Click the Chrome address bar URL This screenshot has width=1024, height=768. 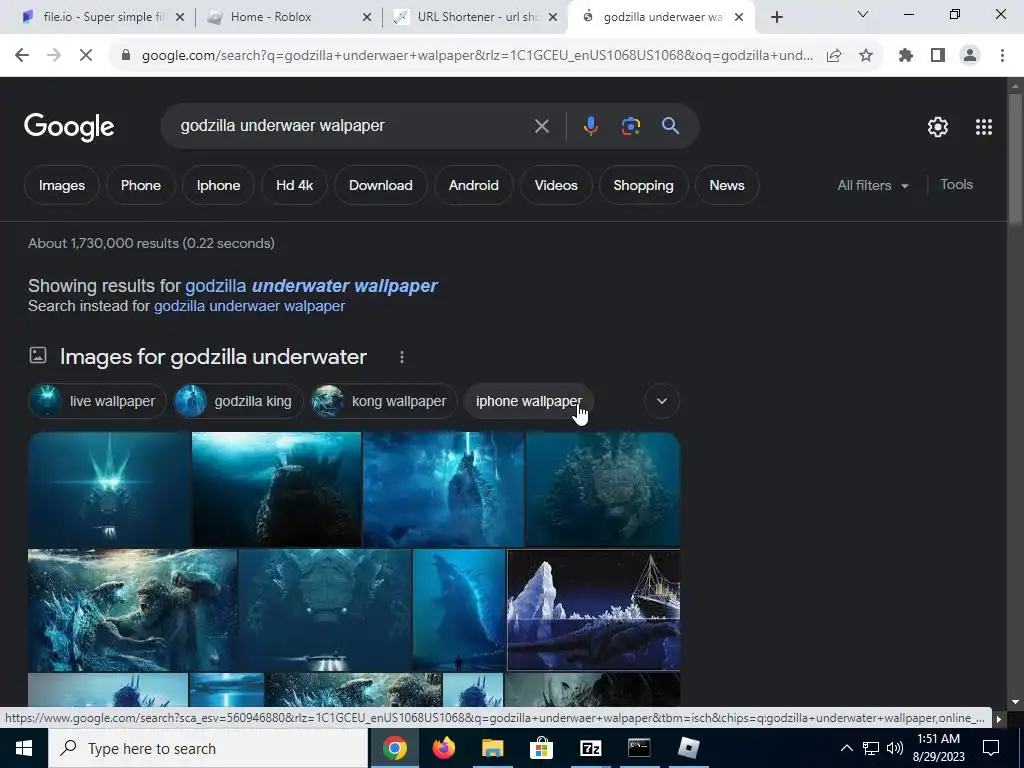[x=477, y=56]
